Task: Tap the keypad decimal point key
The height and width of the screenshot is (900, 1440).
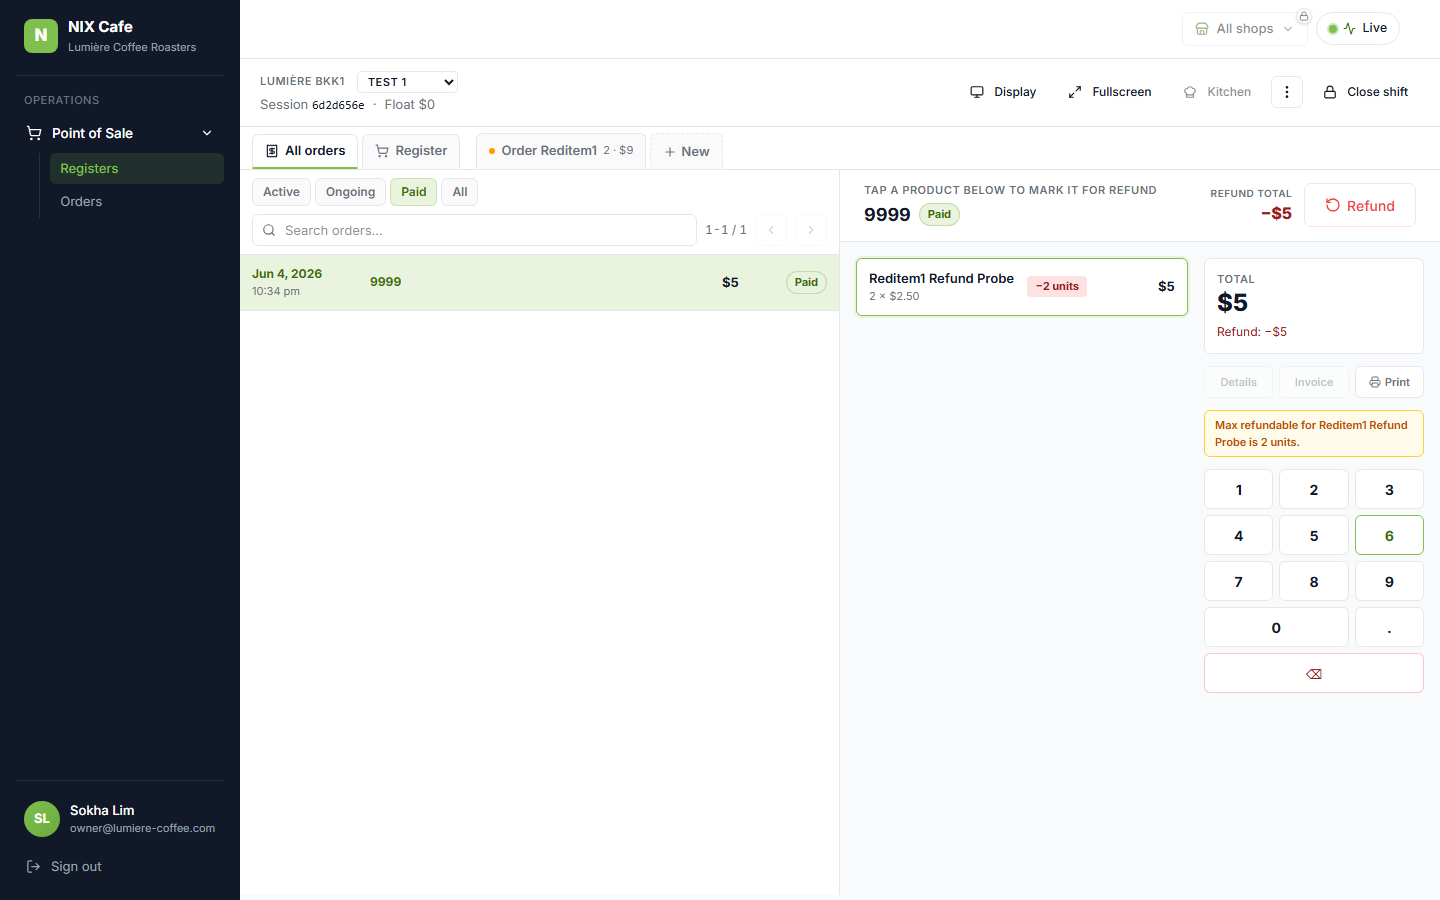Action: 1389,627
